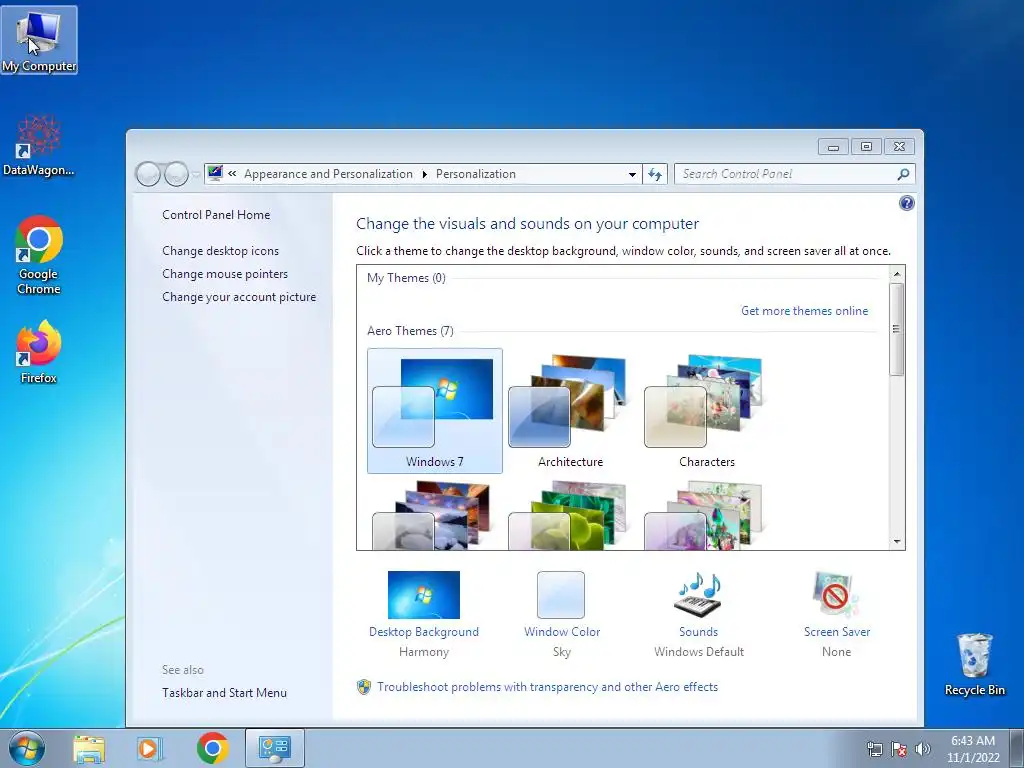Open the Windows Start menu orb

(27, 748)
